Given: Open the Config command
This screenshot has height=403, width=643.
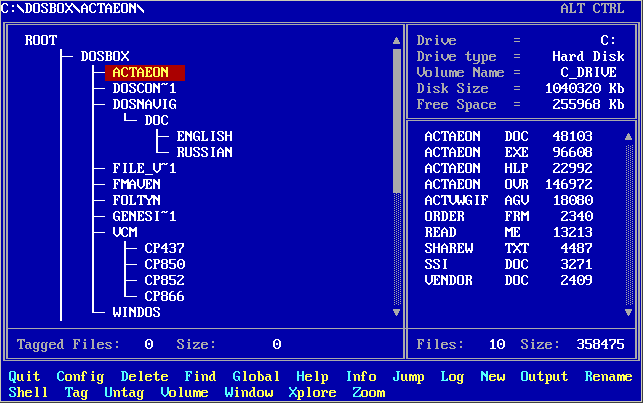Looking at the screenshot, I should 80,376.
